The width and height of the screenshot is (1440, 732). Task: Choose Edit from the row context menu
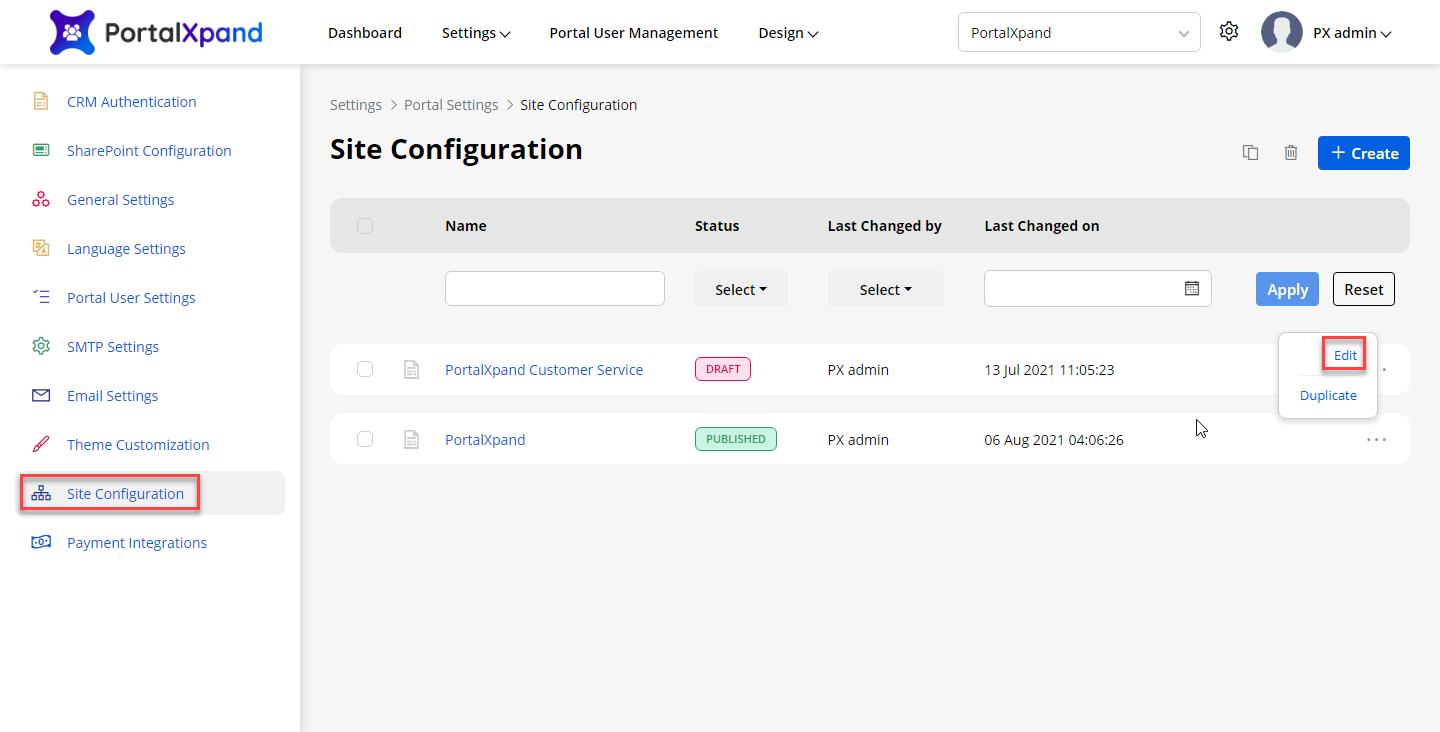pos(1345,355)
